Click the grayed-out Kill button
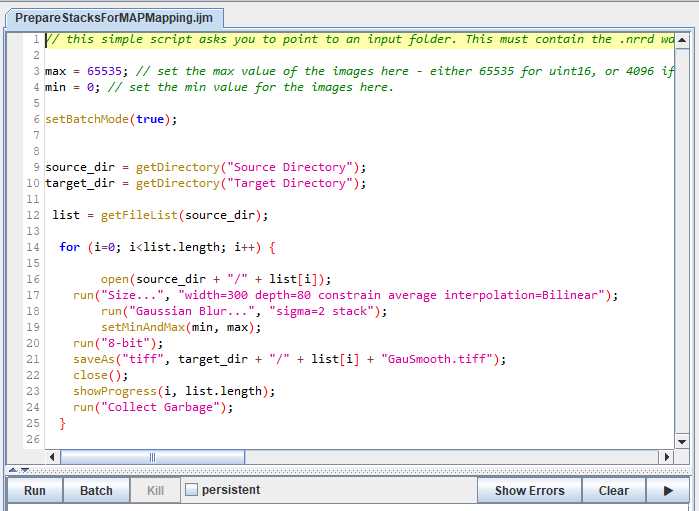The image size is (699, 511). point(155,490)
